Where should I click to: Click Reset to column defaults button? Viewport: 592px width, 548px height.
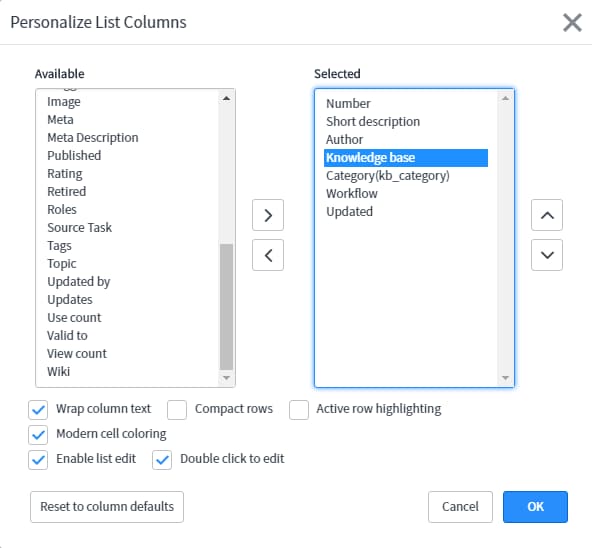coord(107,507)
